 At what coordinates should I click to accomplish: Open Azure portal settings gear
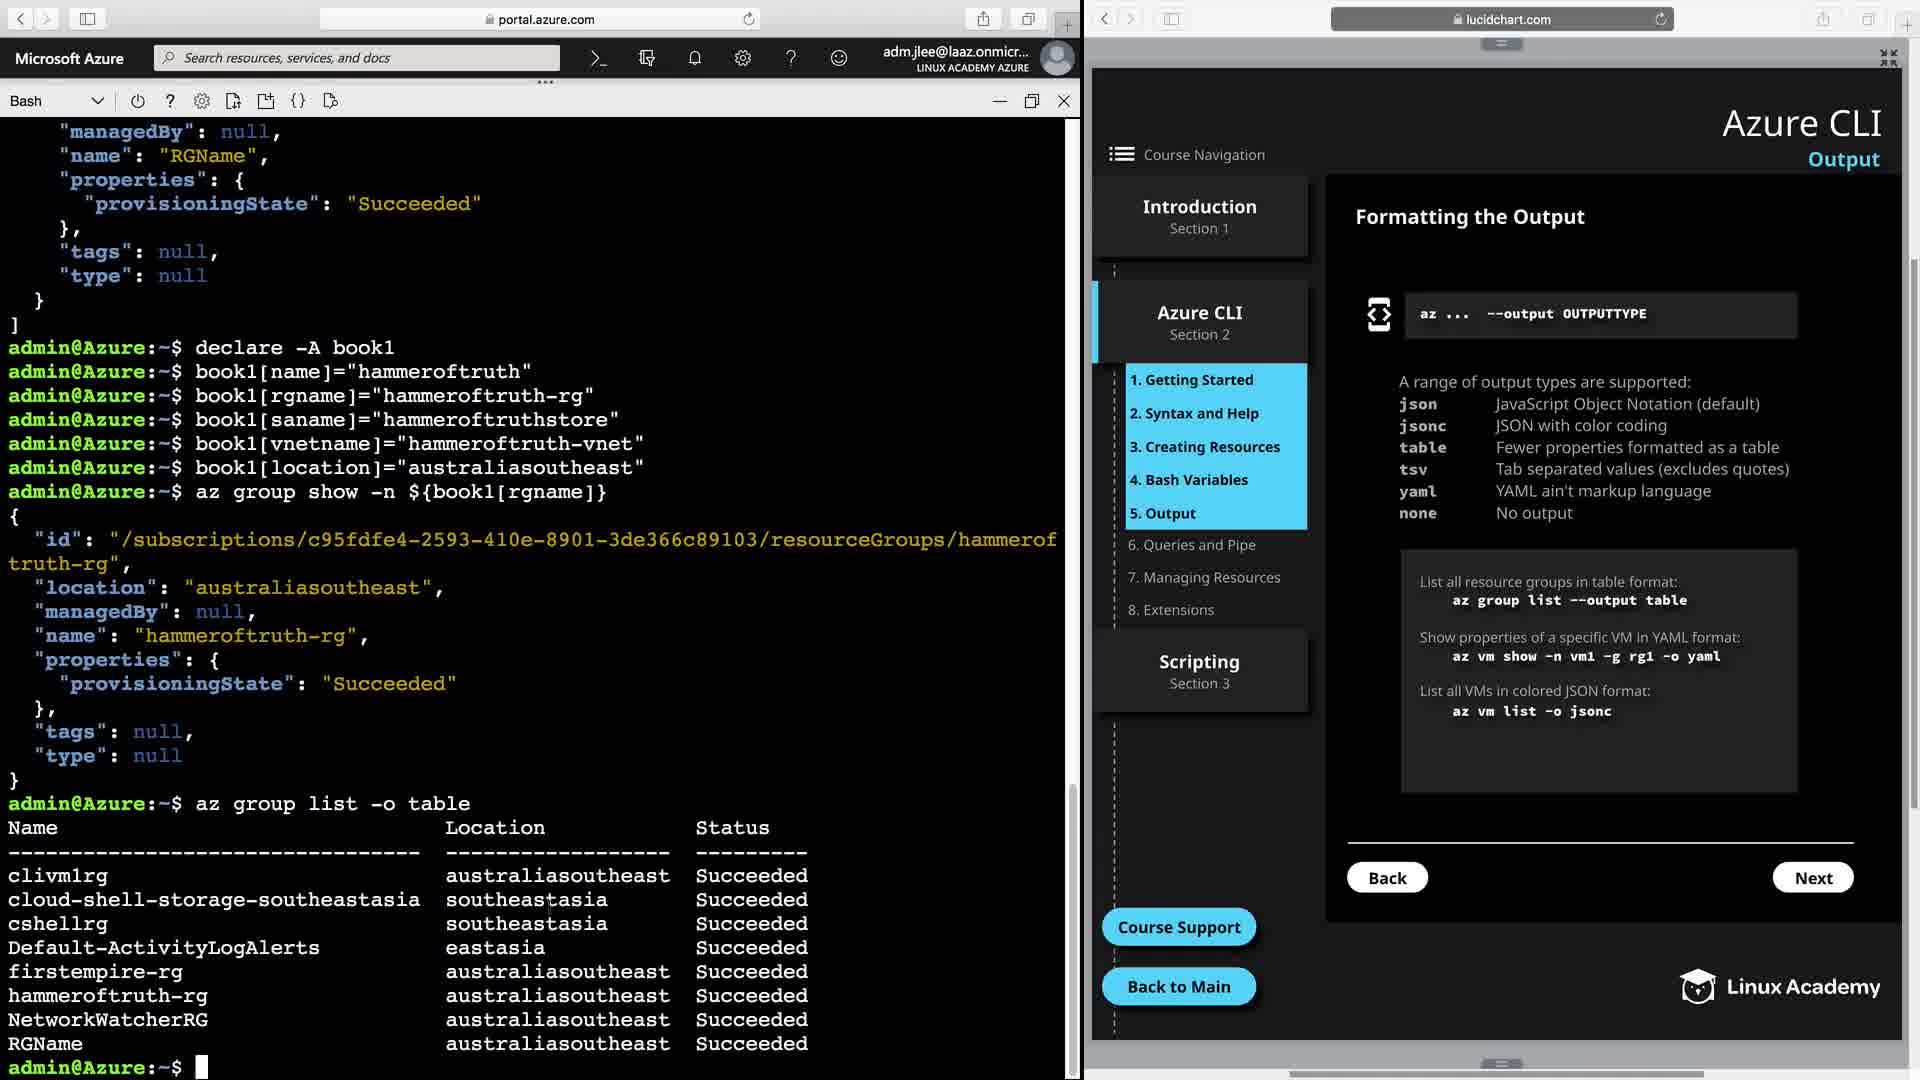tap(742, 58)
